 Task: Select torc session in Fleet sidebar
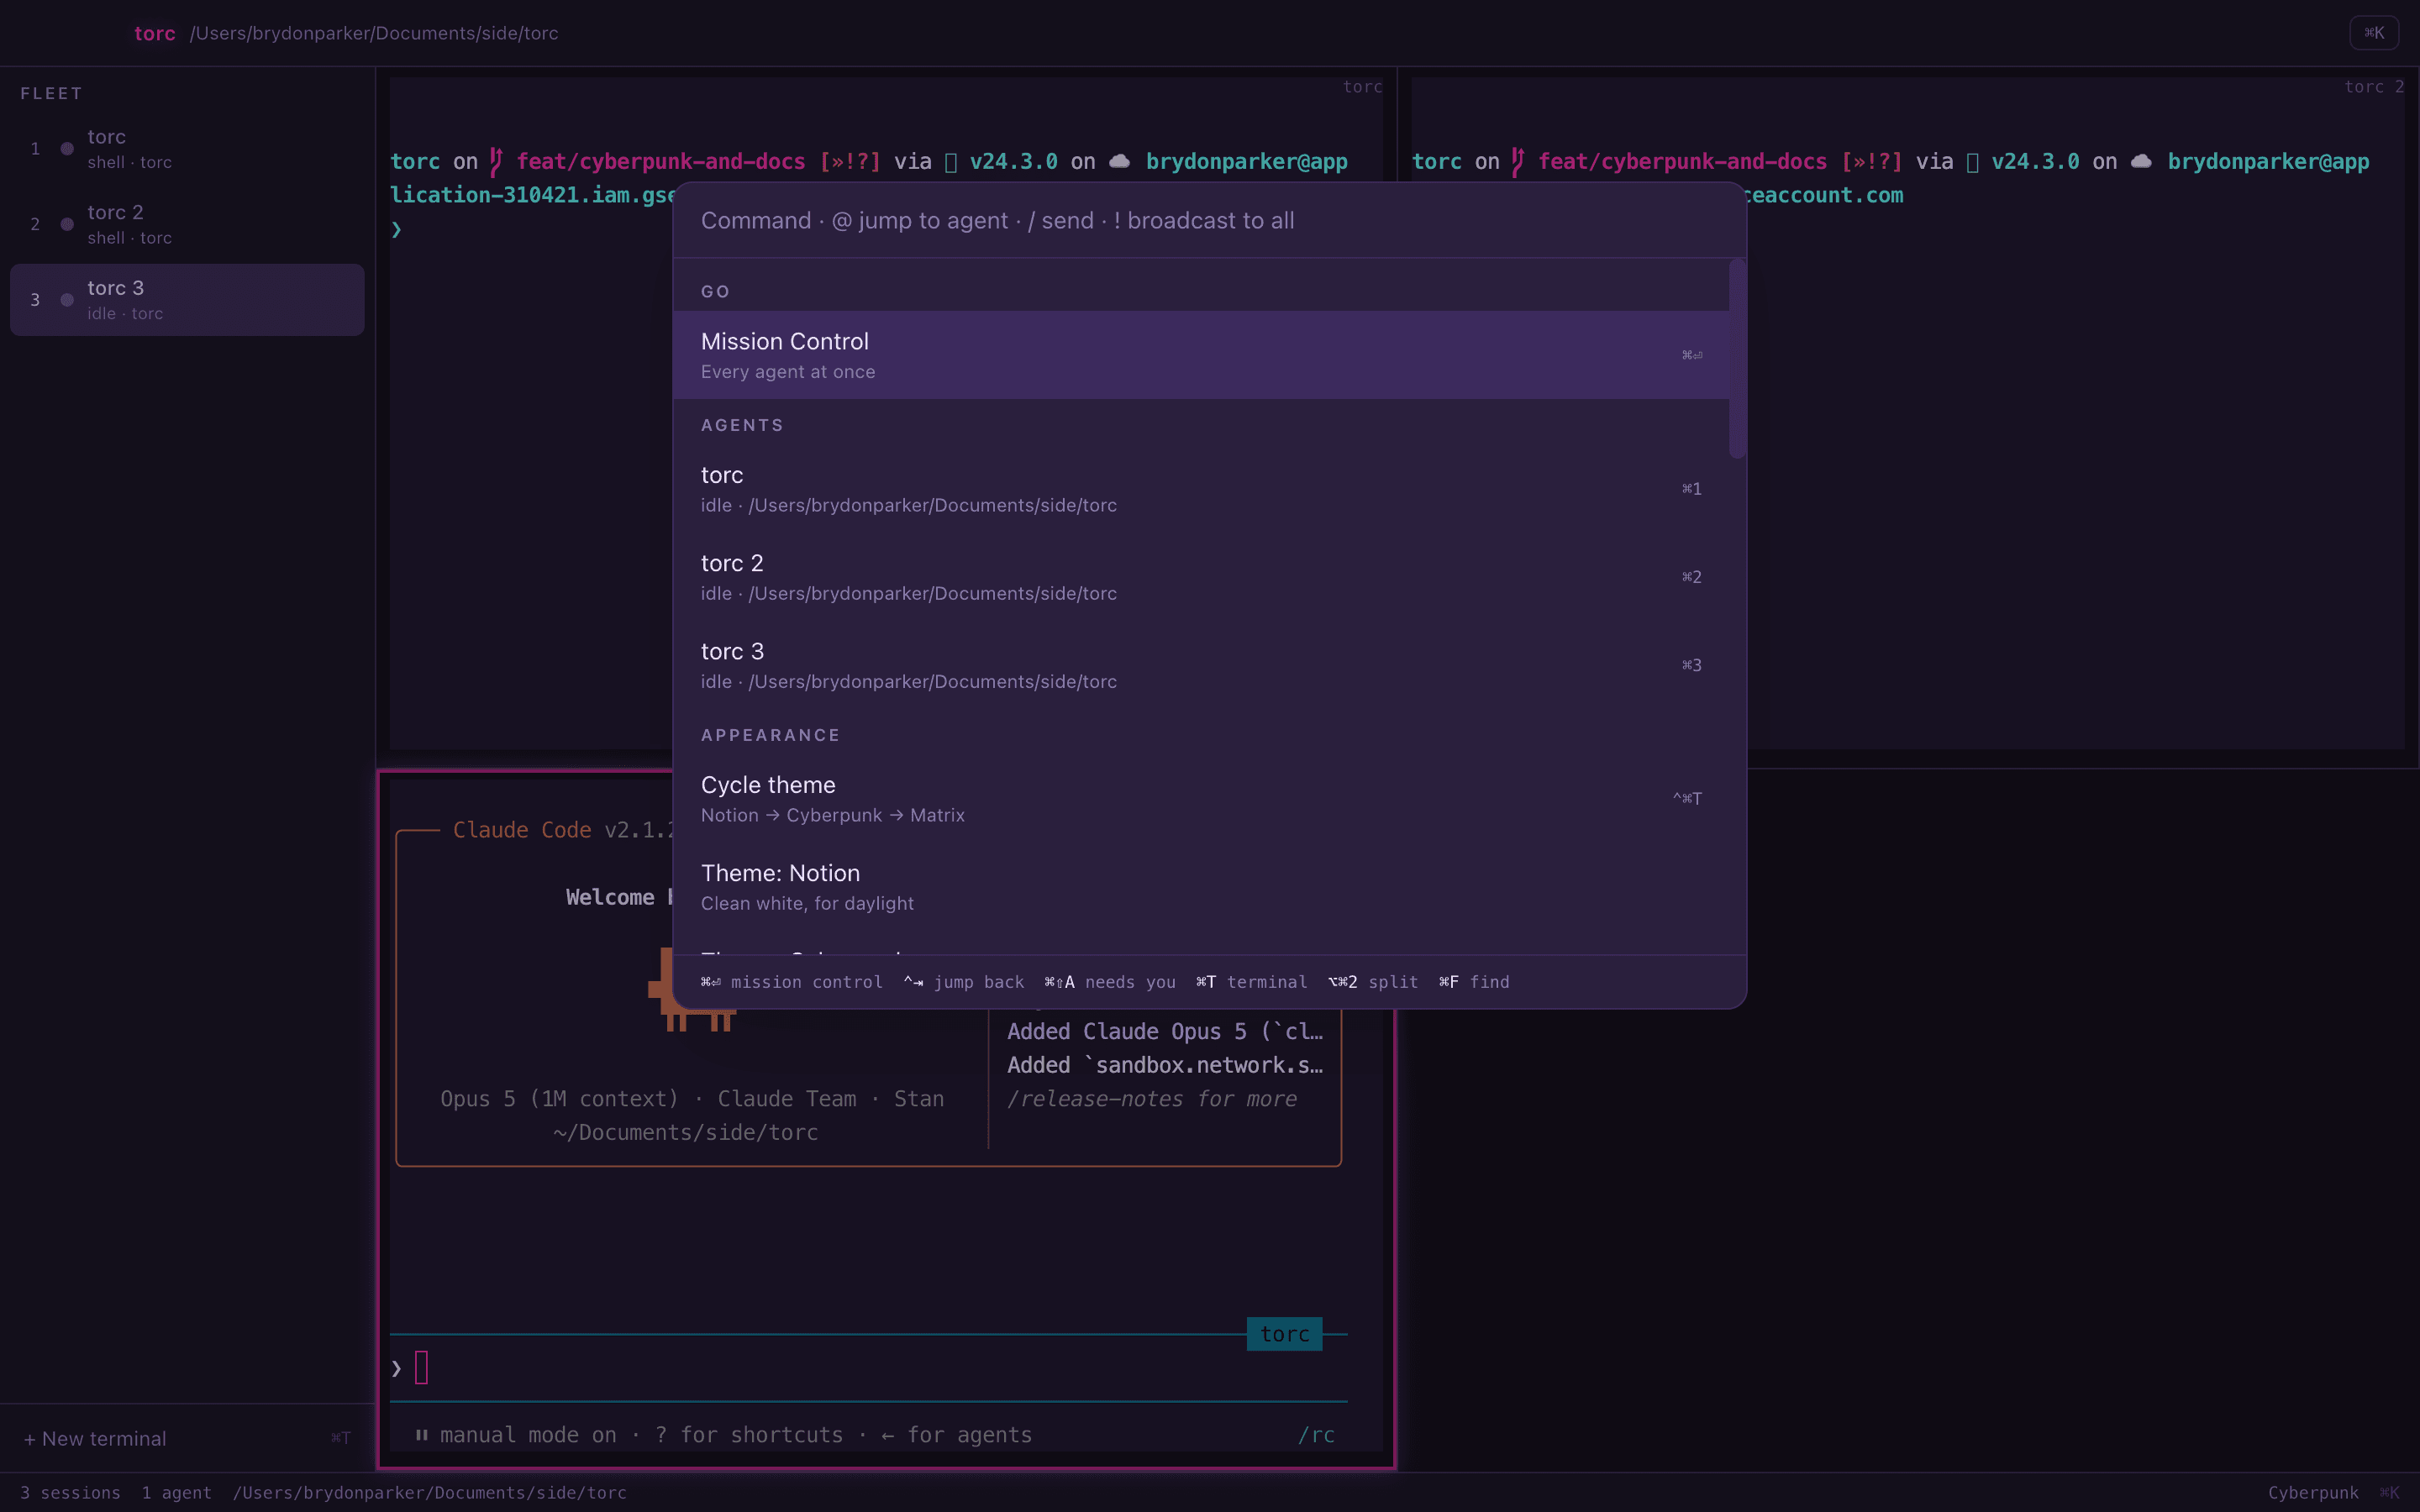click(187, 149)
